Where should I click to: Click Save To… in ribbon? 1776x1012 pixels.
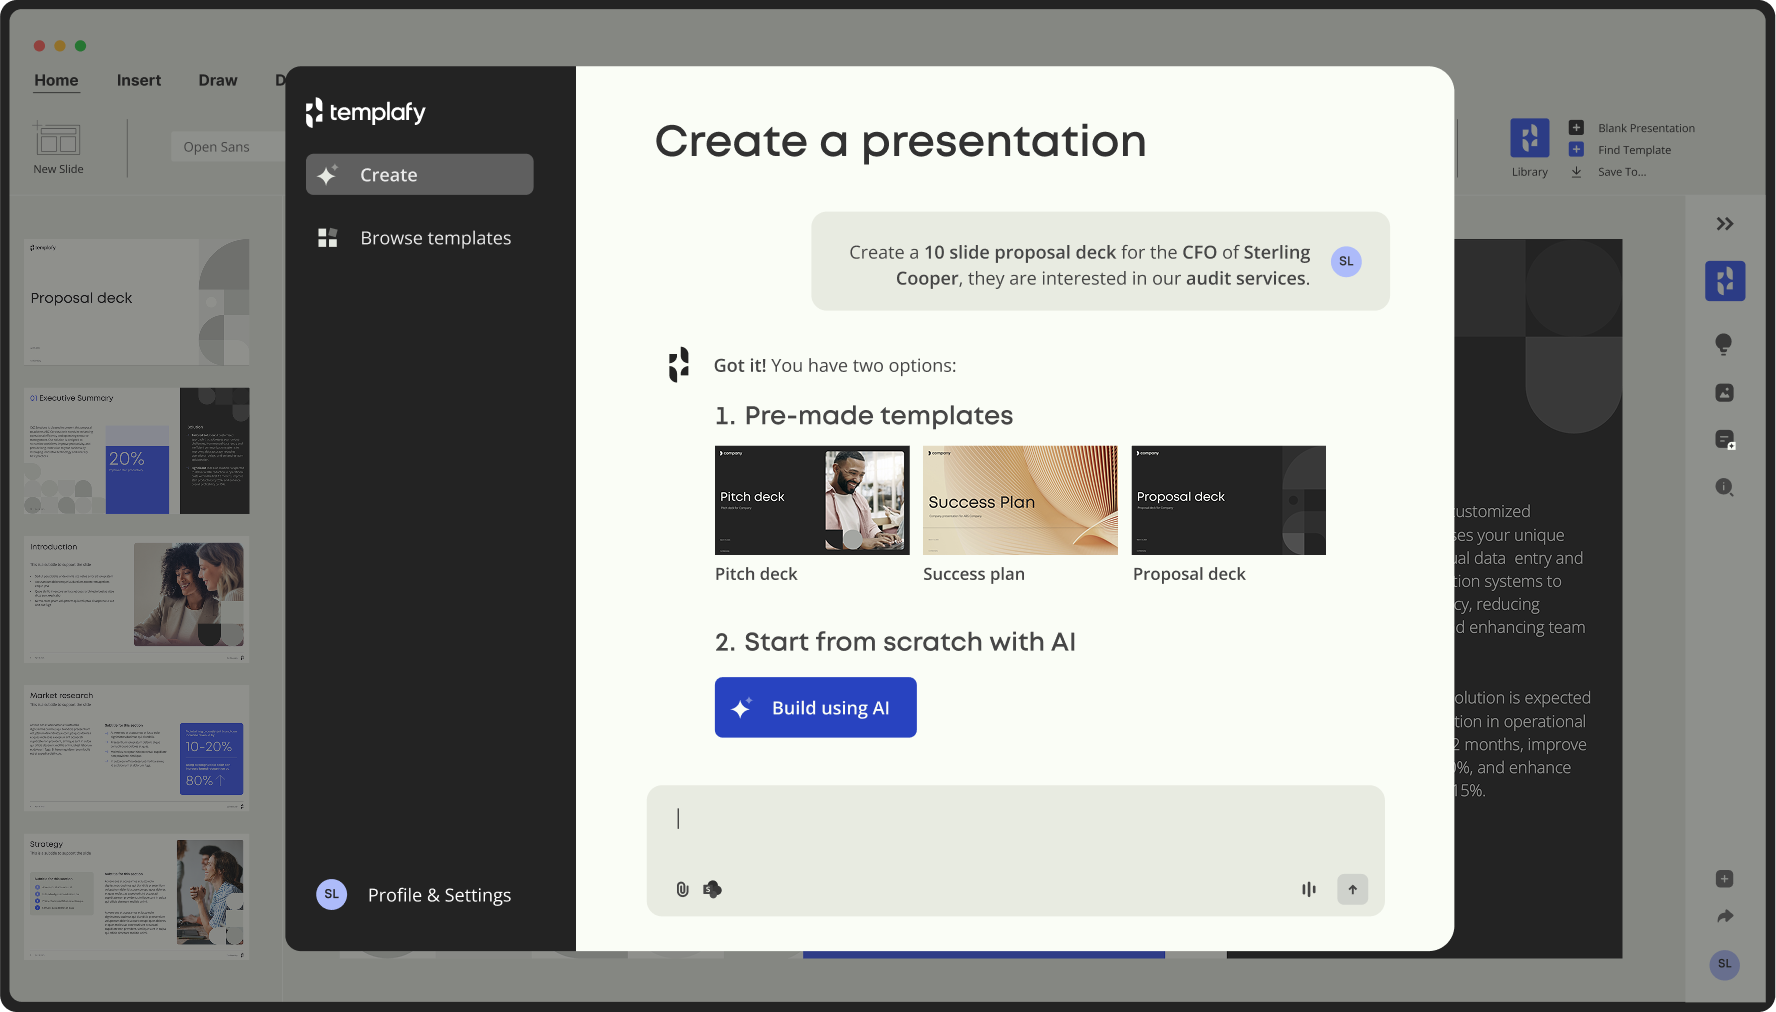[x=1608, y=172]
